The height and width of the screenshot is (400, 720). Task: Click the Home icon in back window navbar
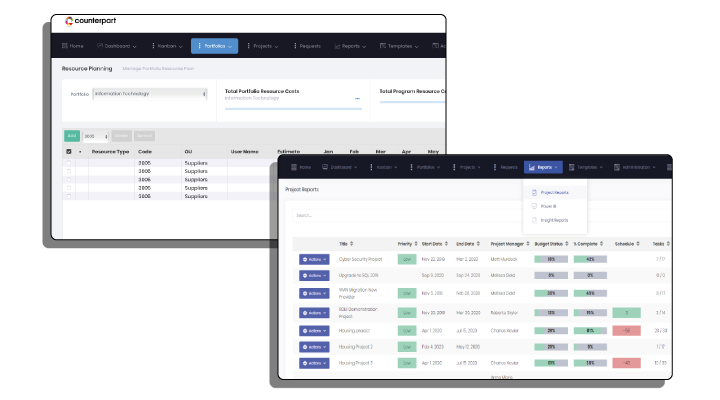pyautogui.click(x=65, y=46)
